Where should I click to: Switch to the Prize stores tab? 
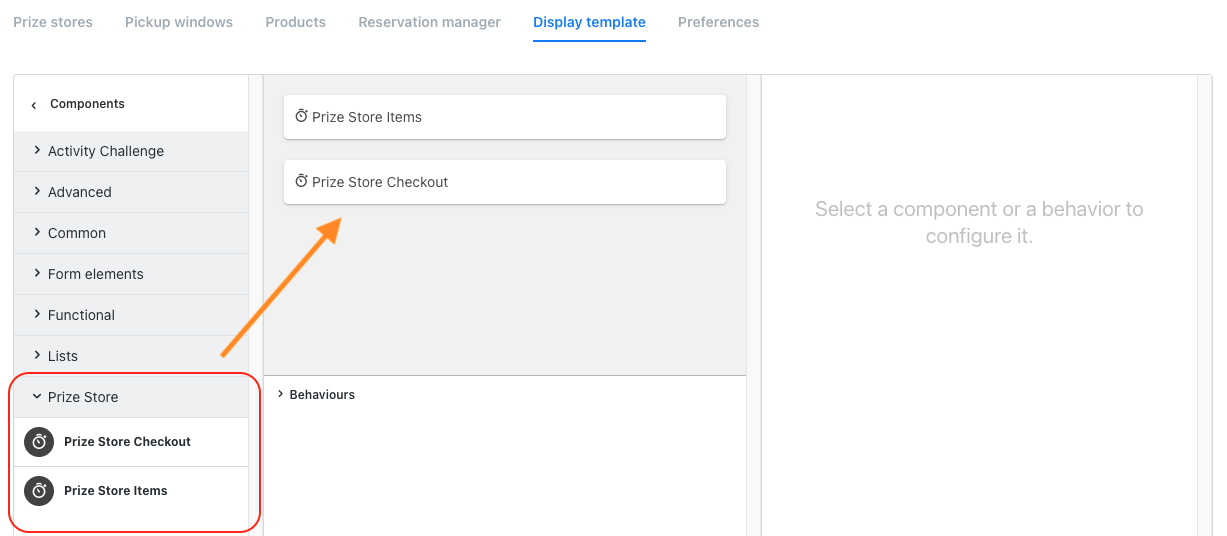[53, 22]
